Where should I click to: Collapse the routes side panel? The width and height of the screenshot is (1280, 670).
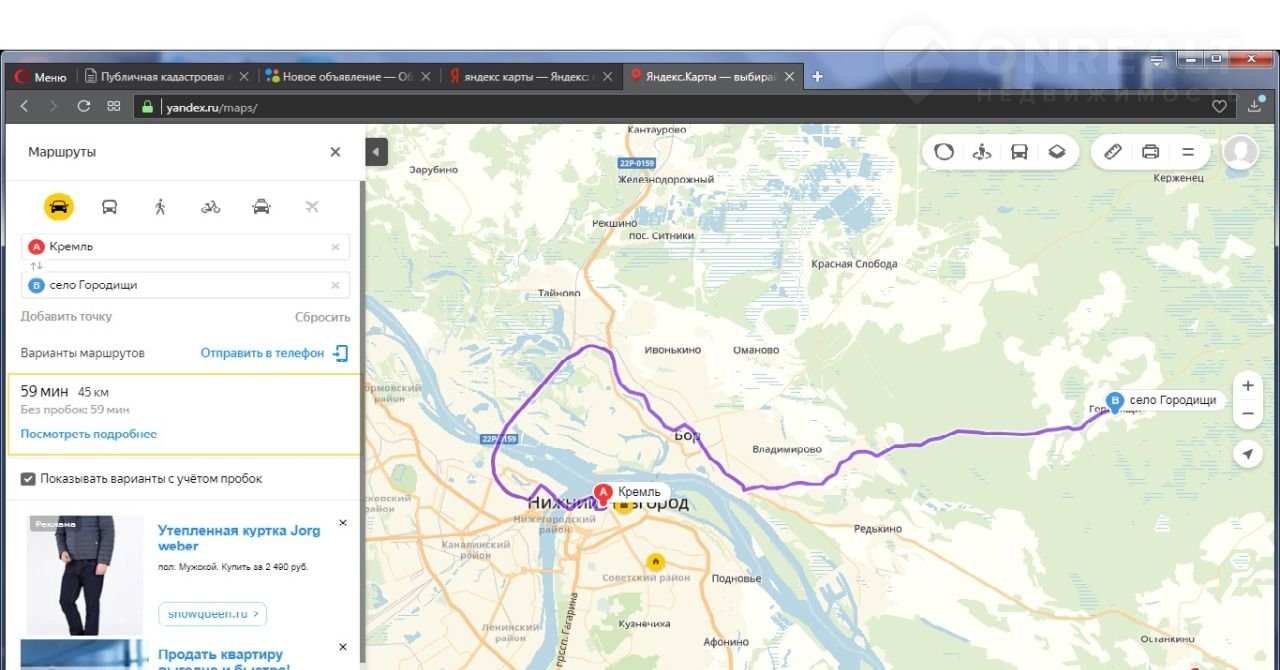tap(376, 152)
